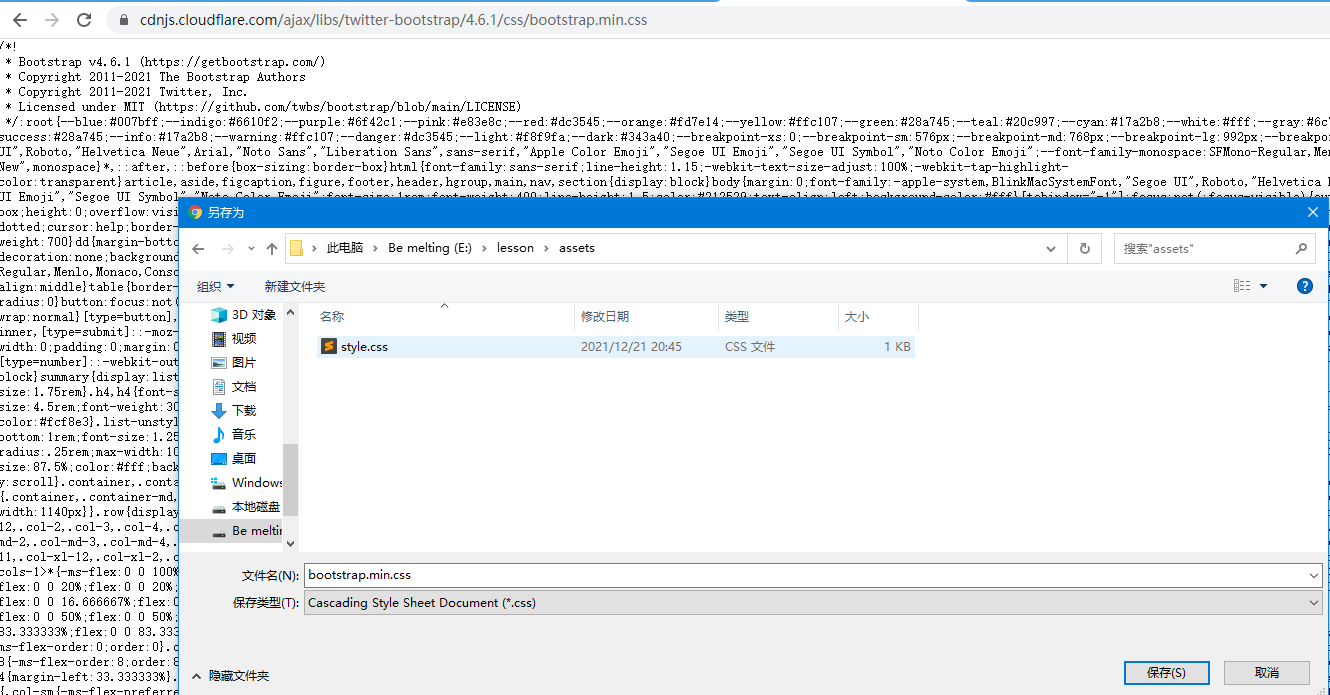
Task: Select the style.css file
Action: [615, 347]
